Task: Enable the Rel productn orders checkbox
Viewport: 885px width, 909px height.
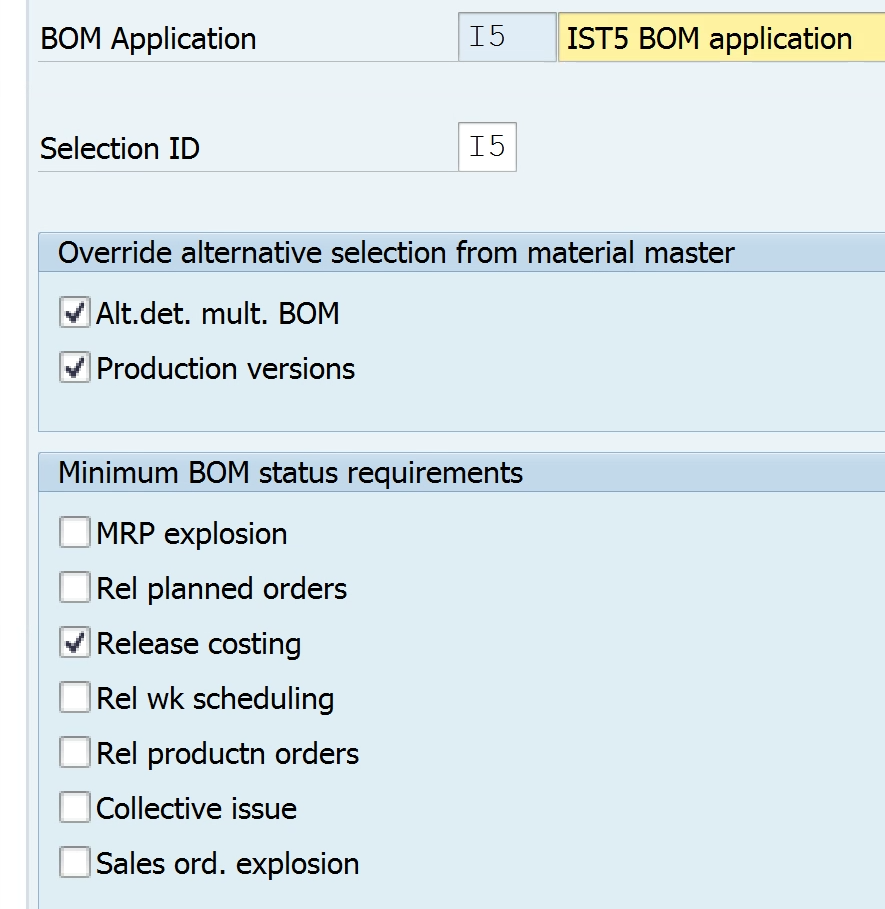Action: (75, 752)
